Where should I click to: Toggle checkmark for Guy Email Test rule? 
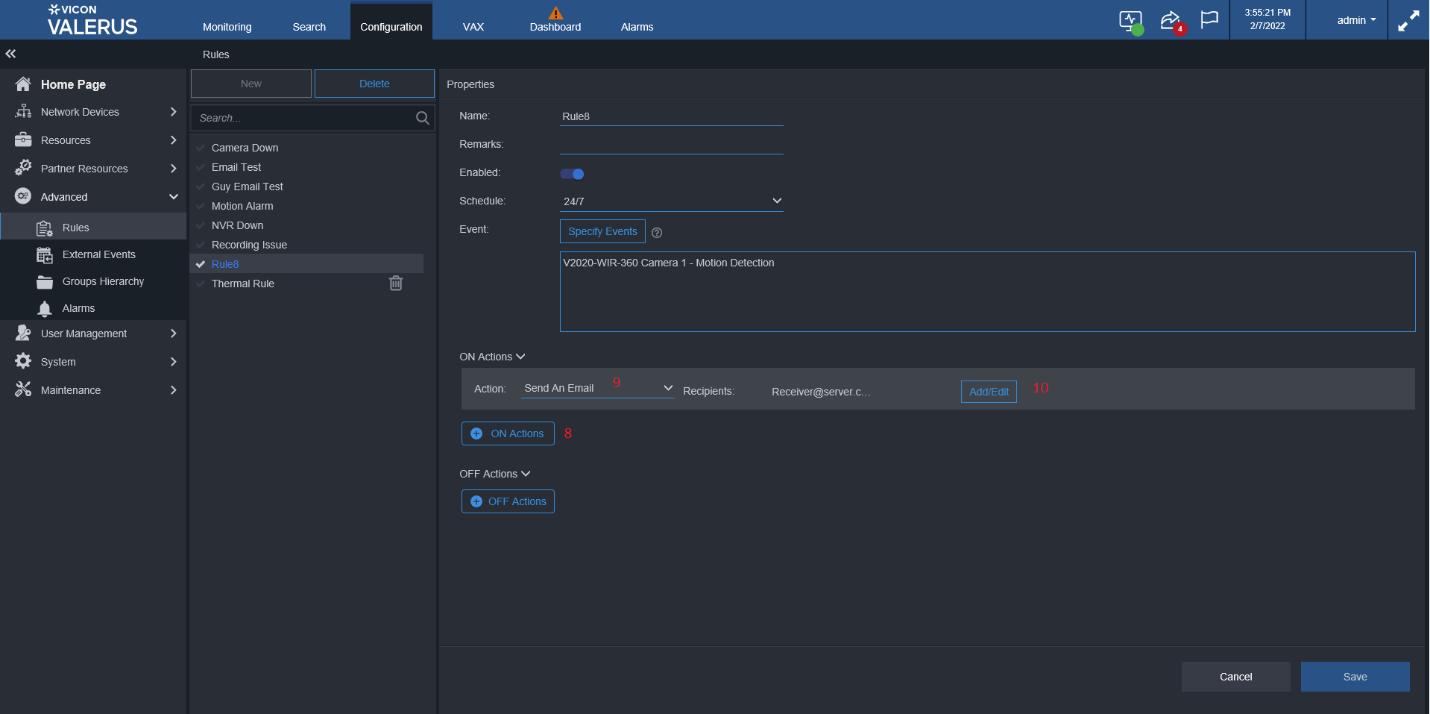coord(201,187)
